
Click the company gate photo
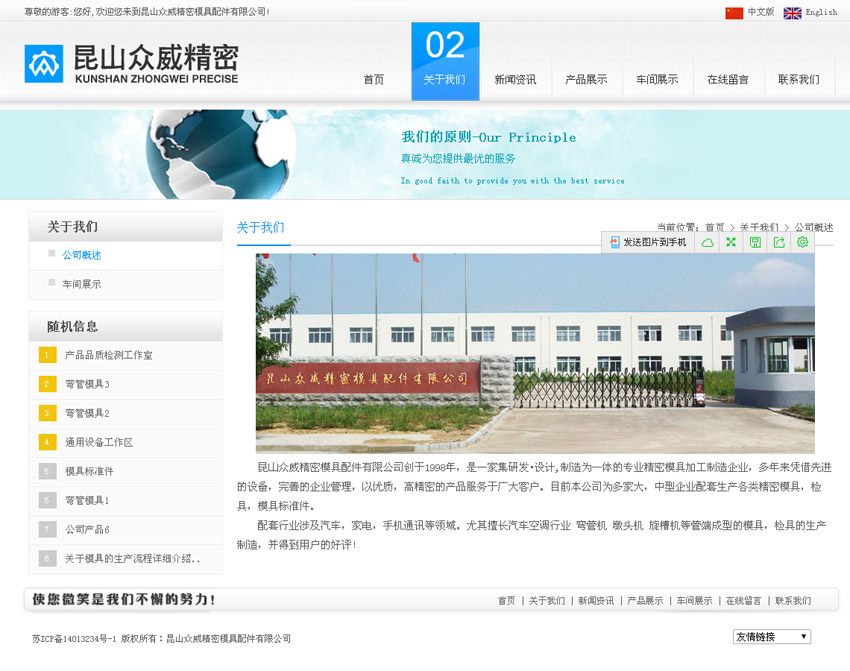[x=534, y=353]
